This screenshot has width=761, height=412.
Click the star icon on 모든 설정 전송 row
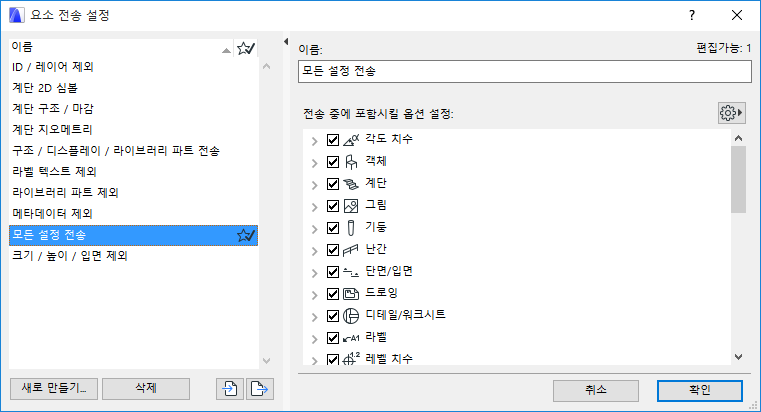(x=246, y=235)
